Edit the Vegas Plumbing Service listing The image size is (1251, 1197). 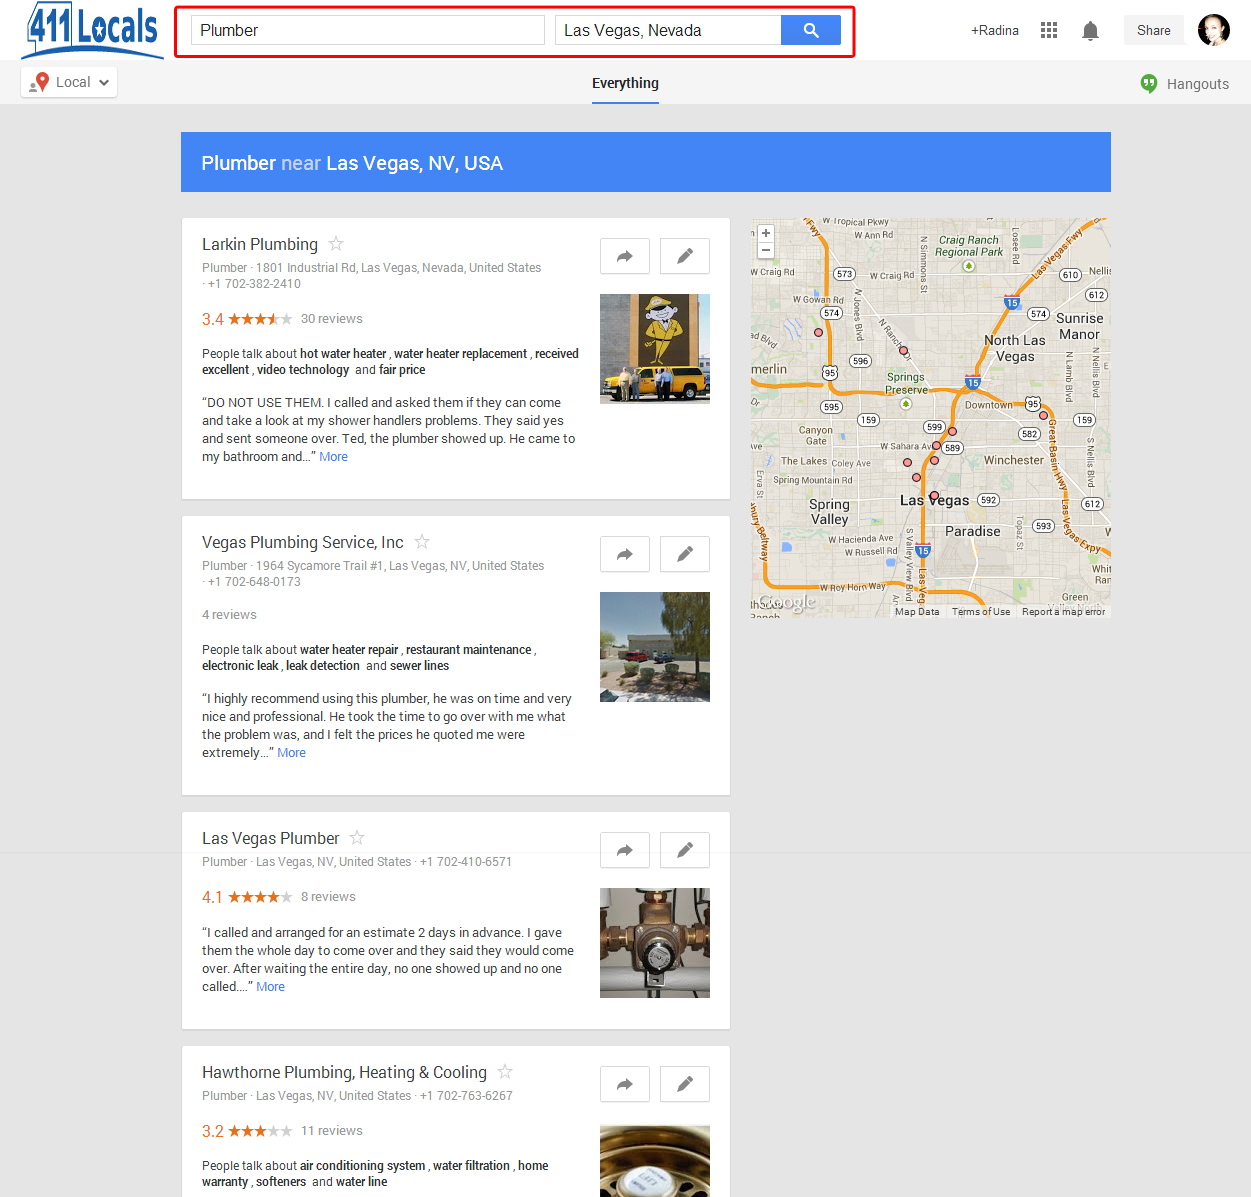[685, 554]
